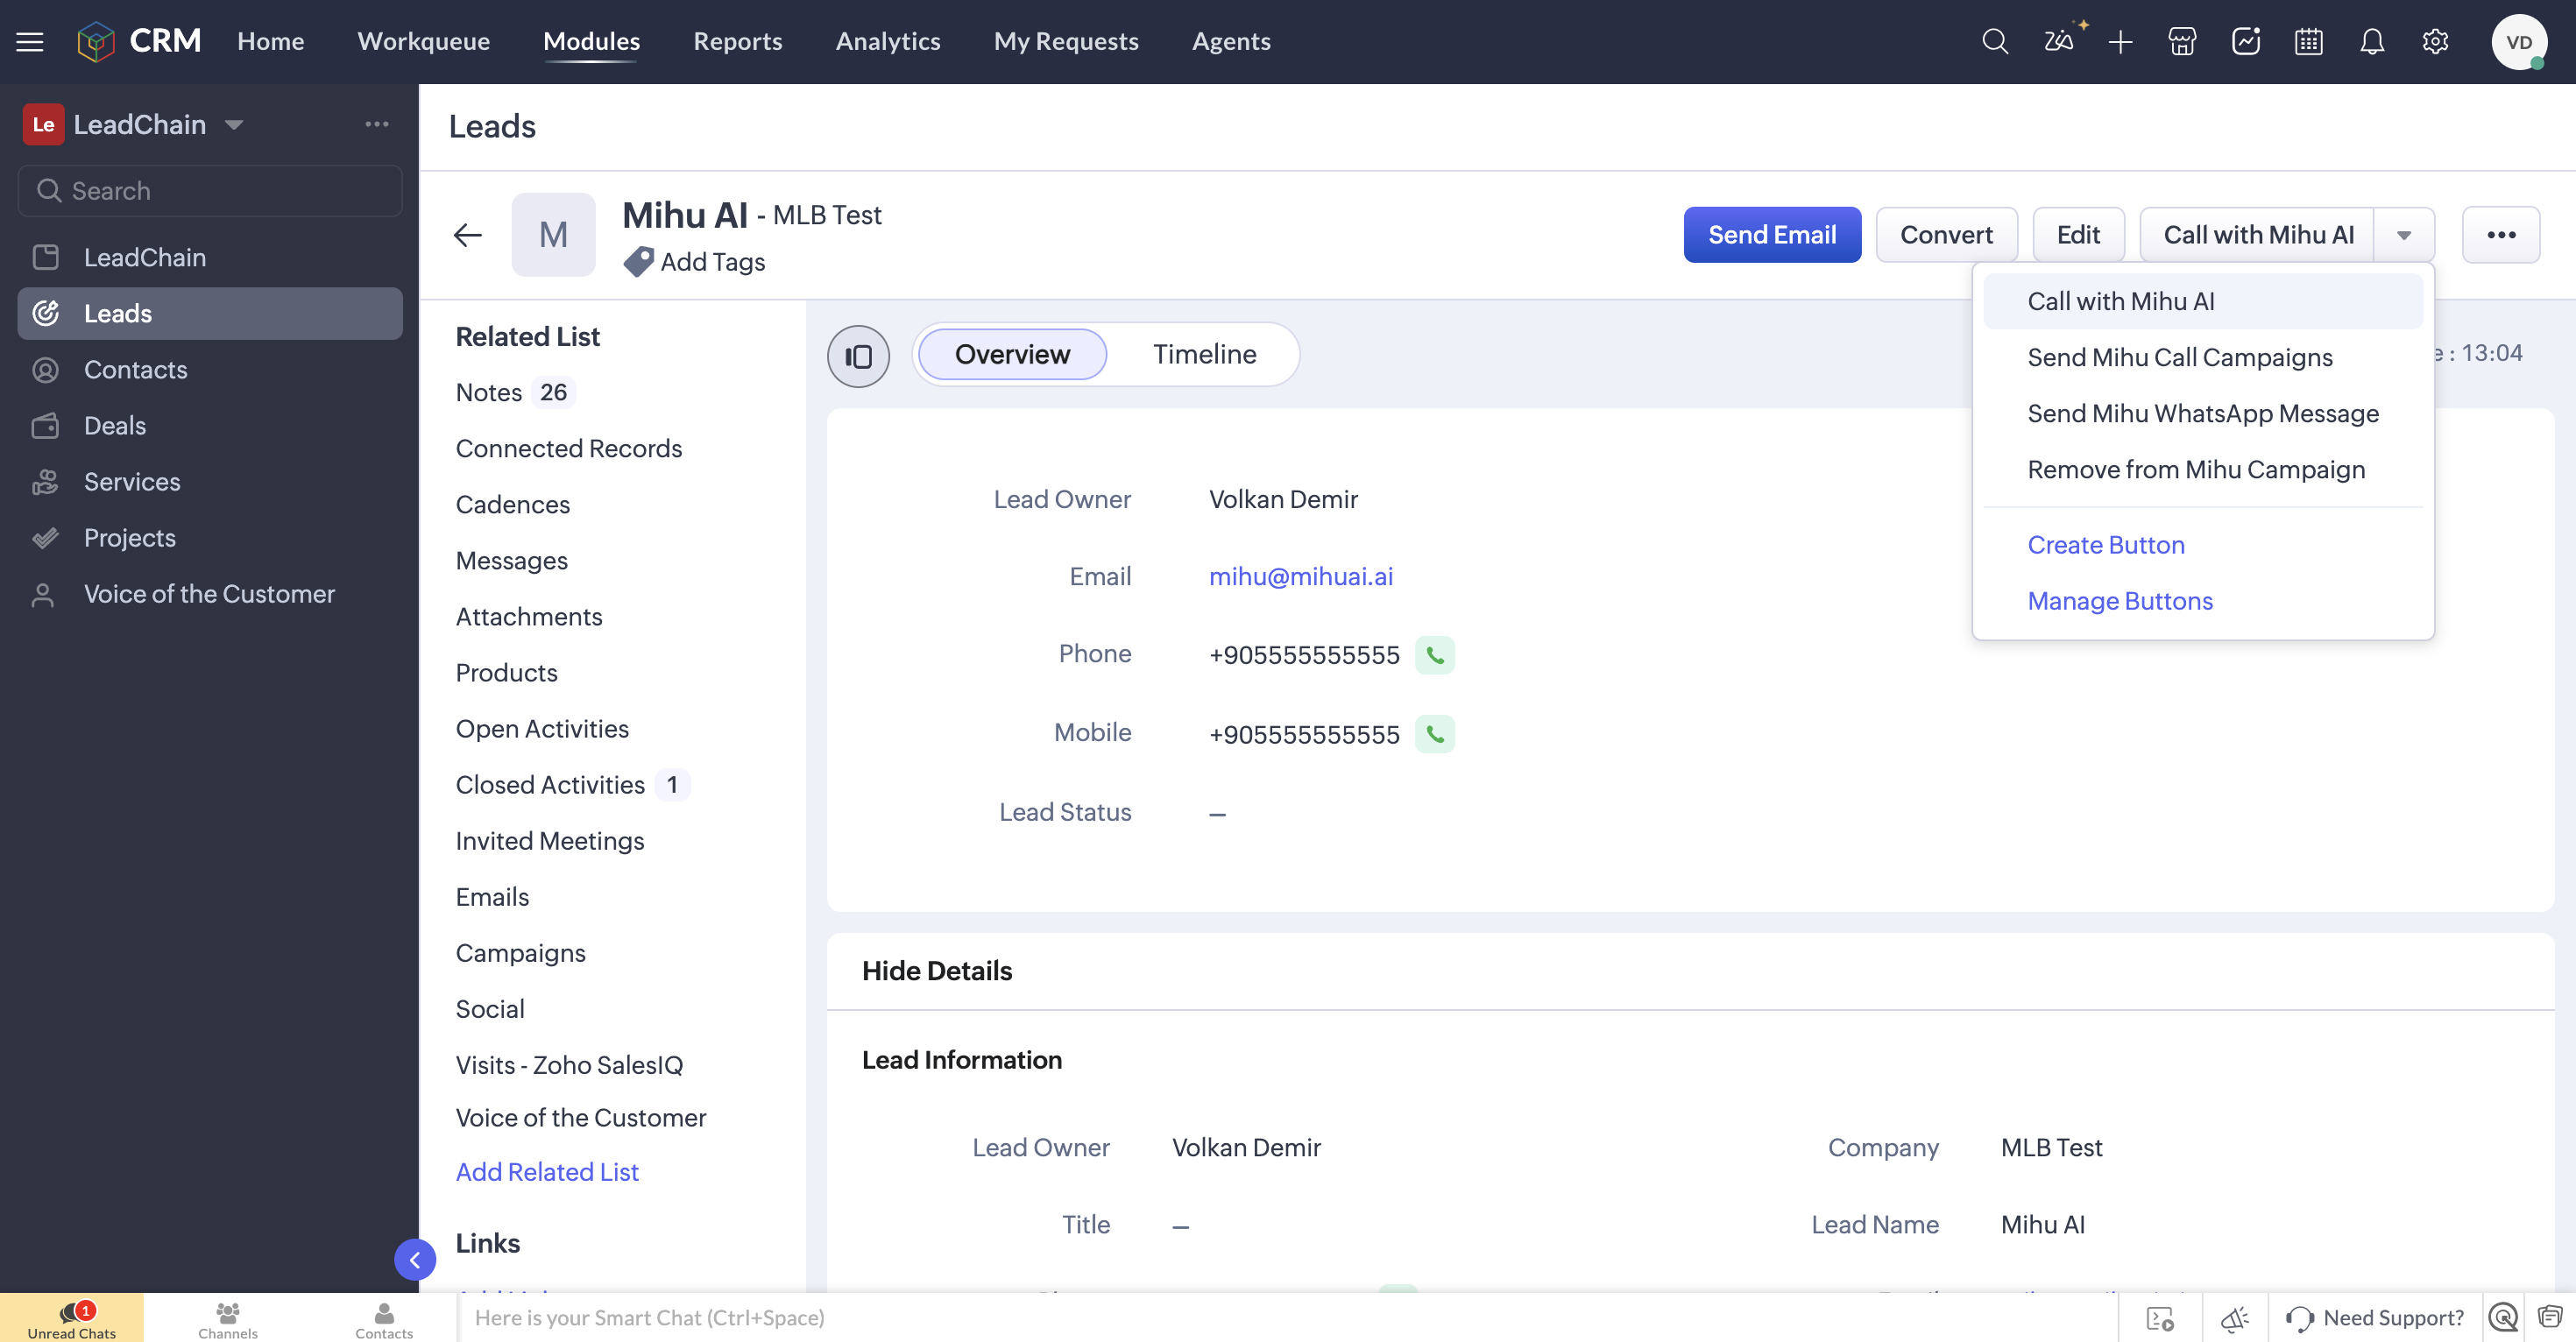Select Send Mihu Call Campaigns

click(2203, 357)
